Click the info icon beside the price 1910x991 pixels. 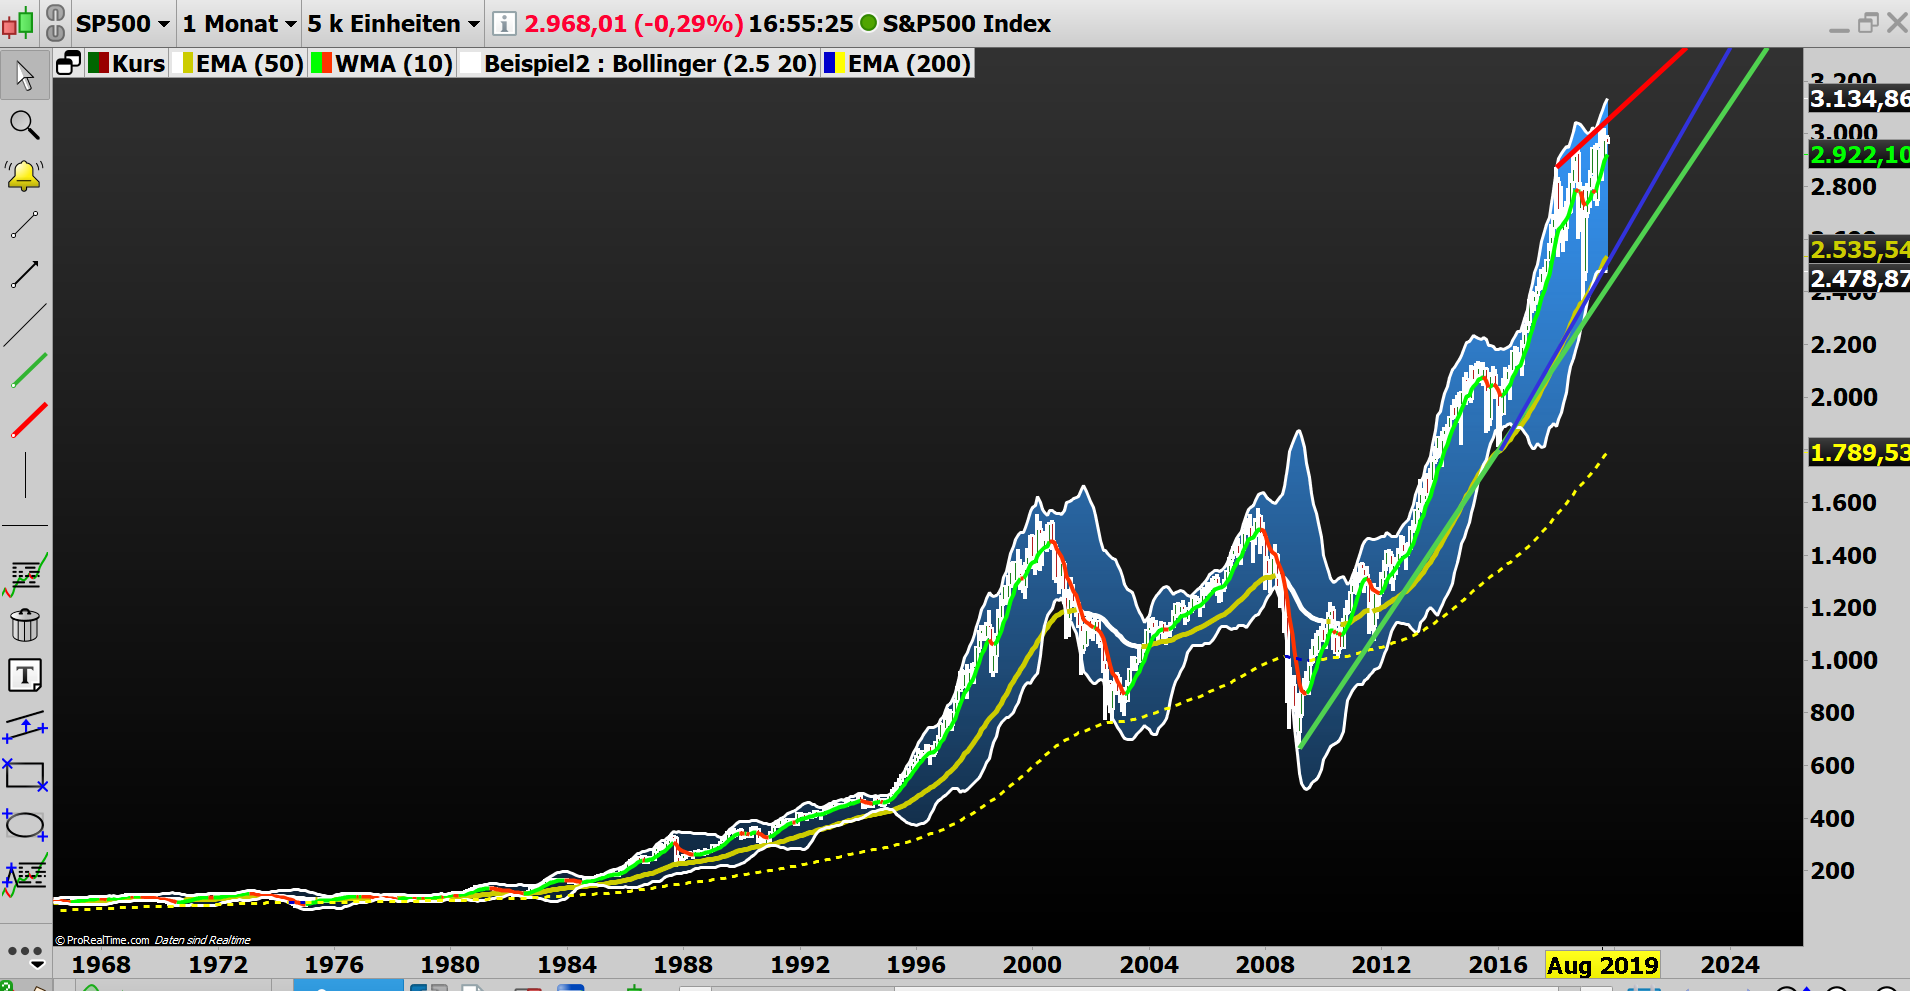504,23
